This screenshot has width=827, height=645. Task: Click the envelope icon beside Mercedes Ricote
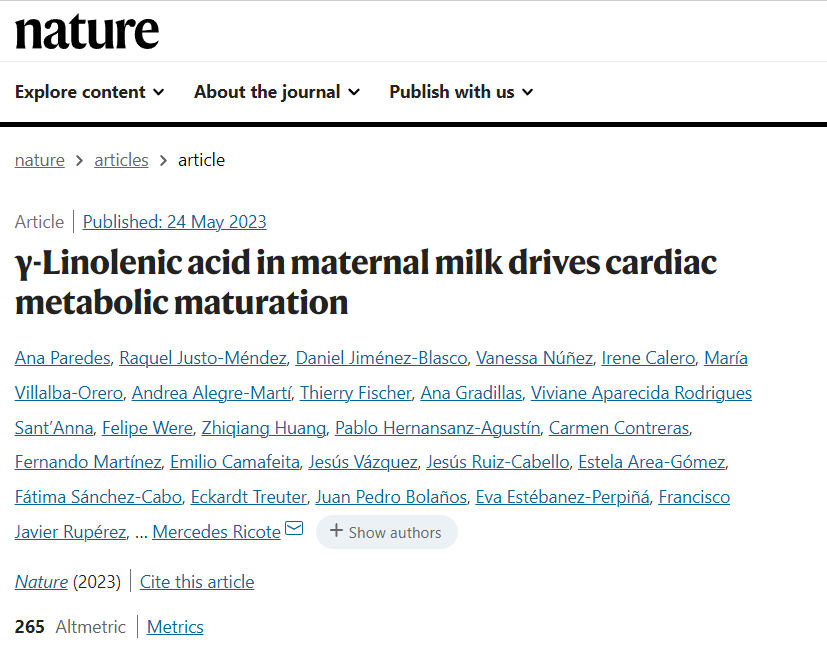pos(294,529)
